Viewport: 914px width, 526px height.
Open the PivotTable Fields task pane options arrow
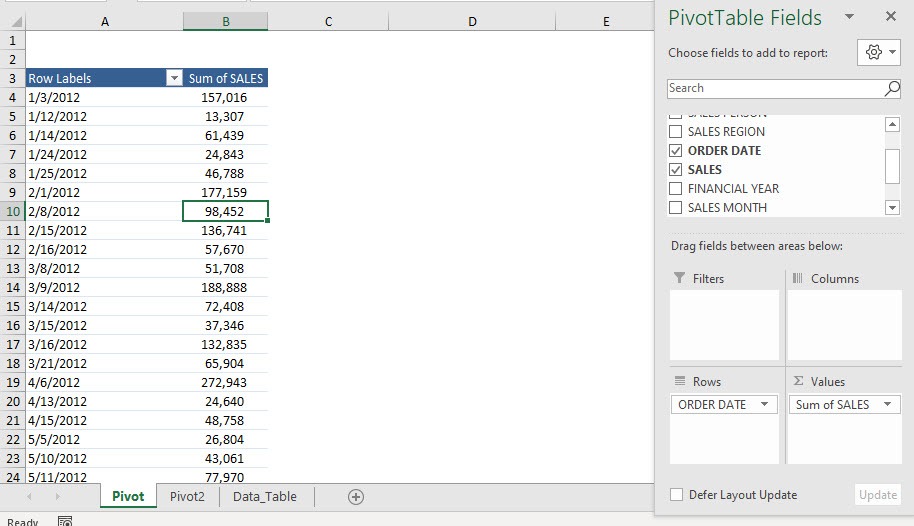coord(849,16)
